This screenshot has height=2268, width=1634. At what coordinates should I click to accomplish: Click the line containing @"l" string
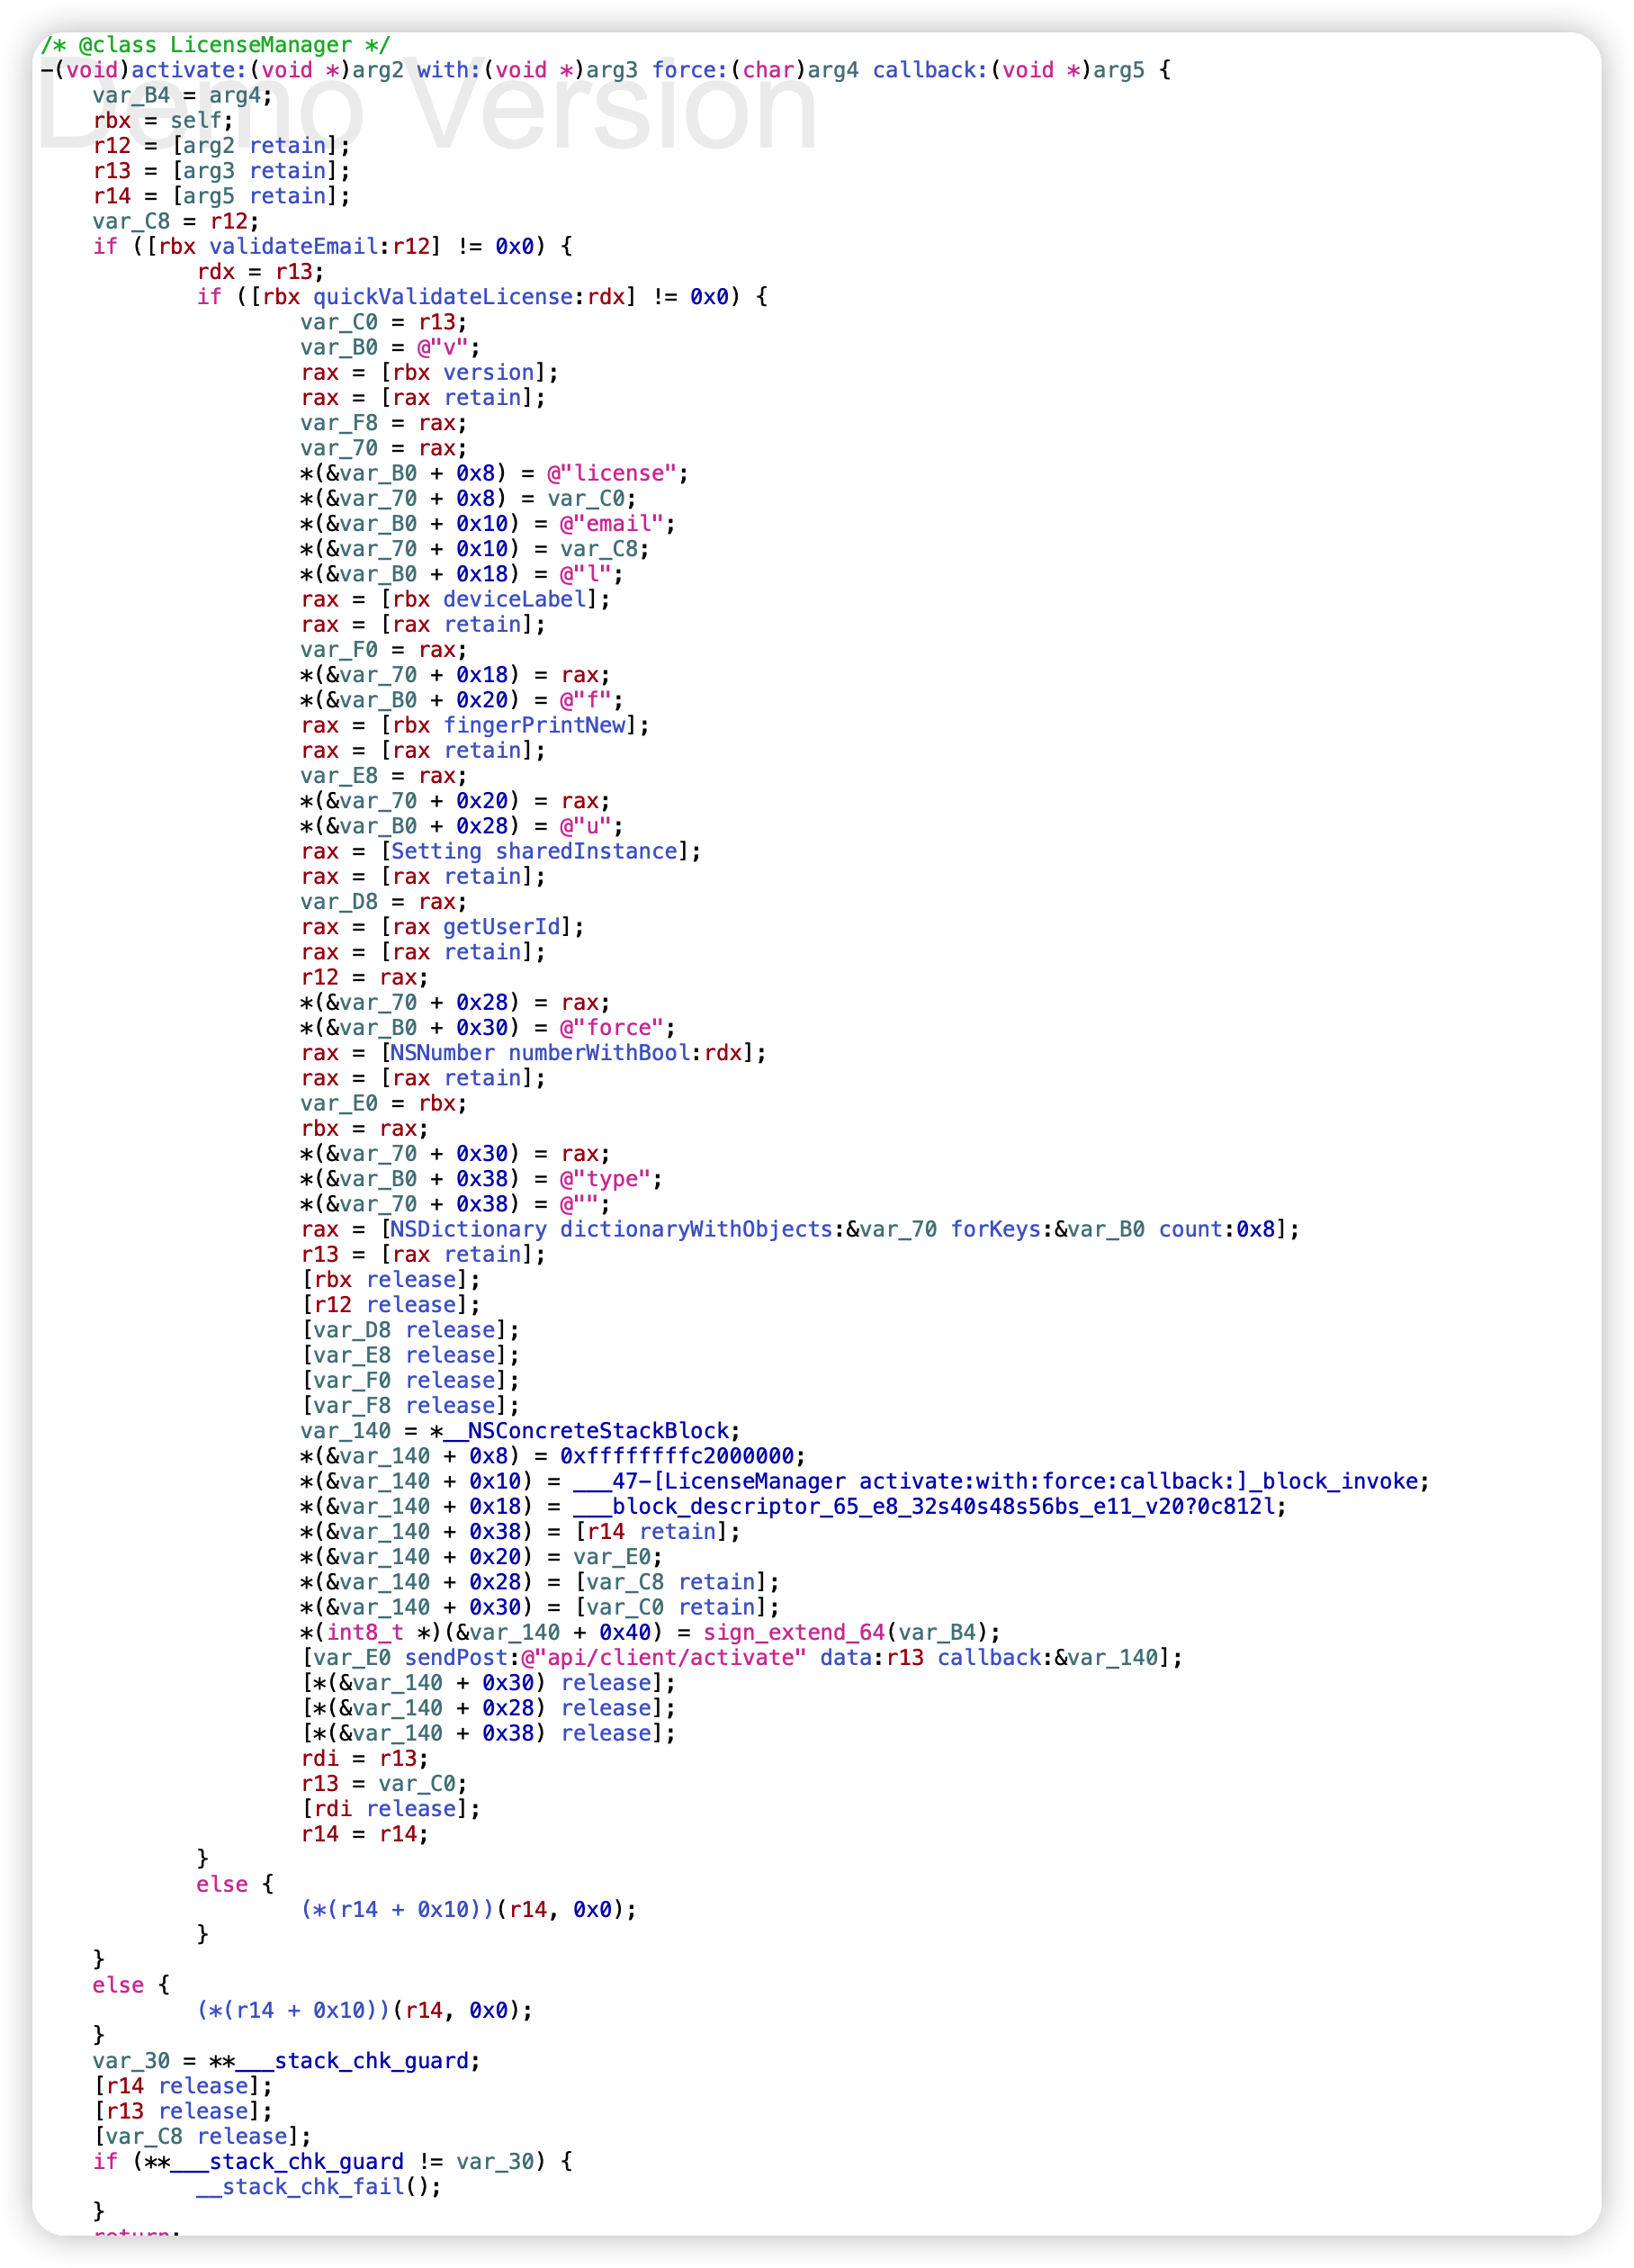point(462,574)
